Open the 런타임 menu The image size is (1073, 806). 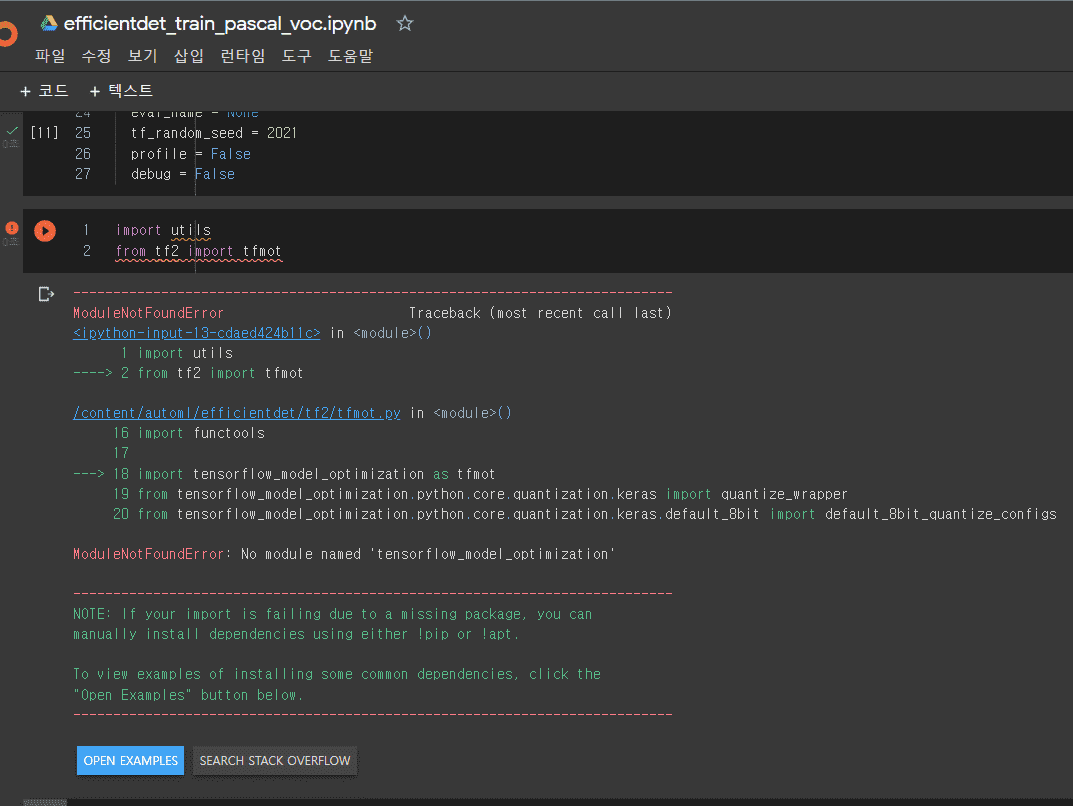click(x=243, y=56)
